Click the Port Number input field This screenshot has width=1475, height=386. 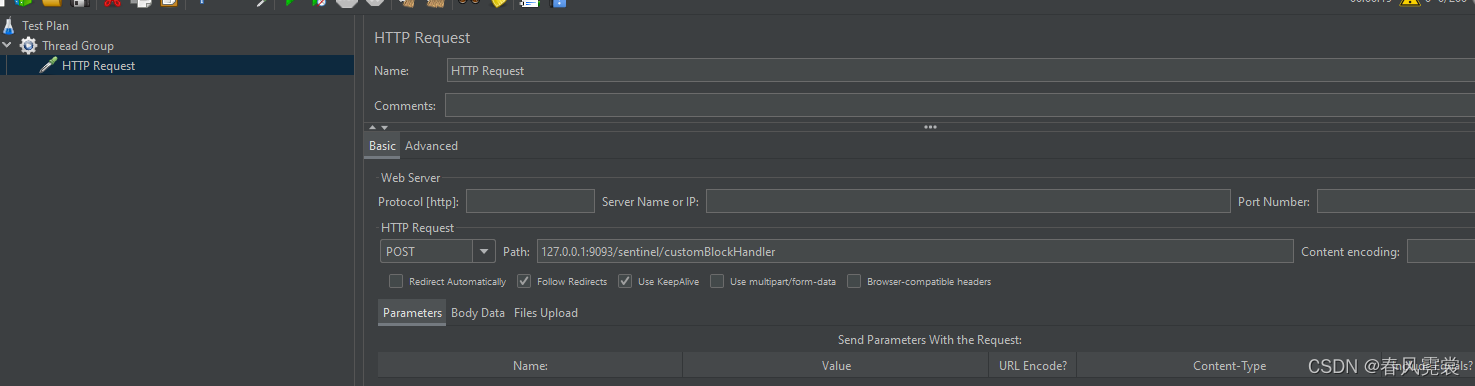(1395, 201)
